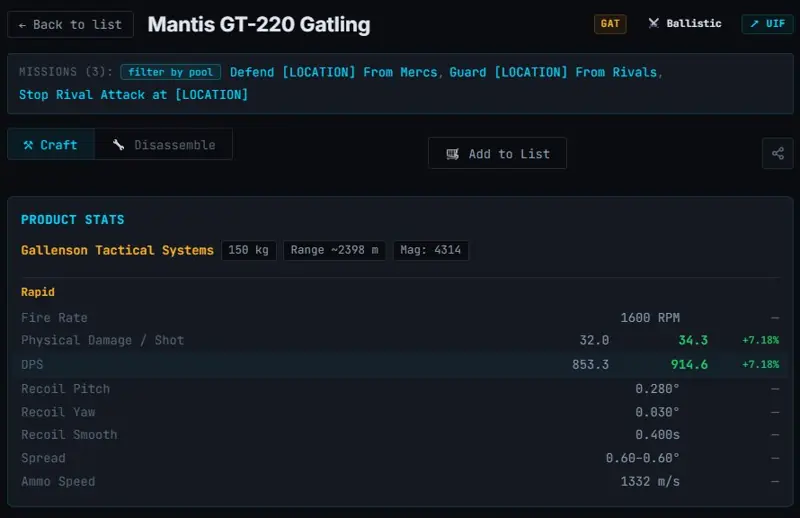
Task: Click the crafted DPS value 914.6
Action: click(x=689, y=364)
